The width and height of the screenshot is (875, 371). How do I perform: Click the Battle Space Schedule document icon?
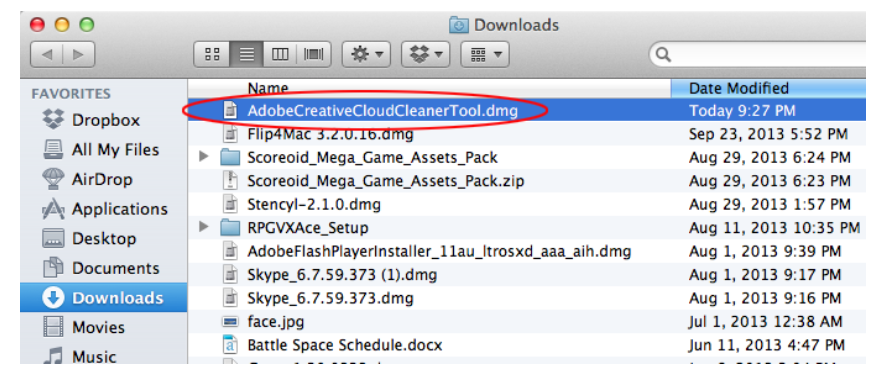tap(230, 345)
